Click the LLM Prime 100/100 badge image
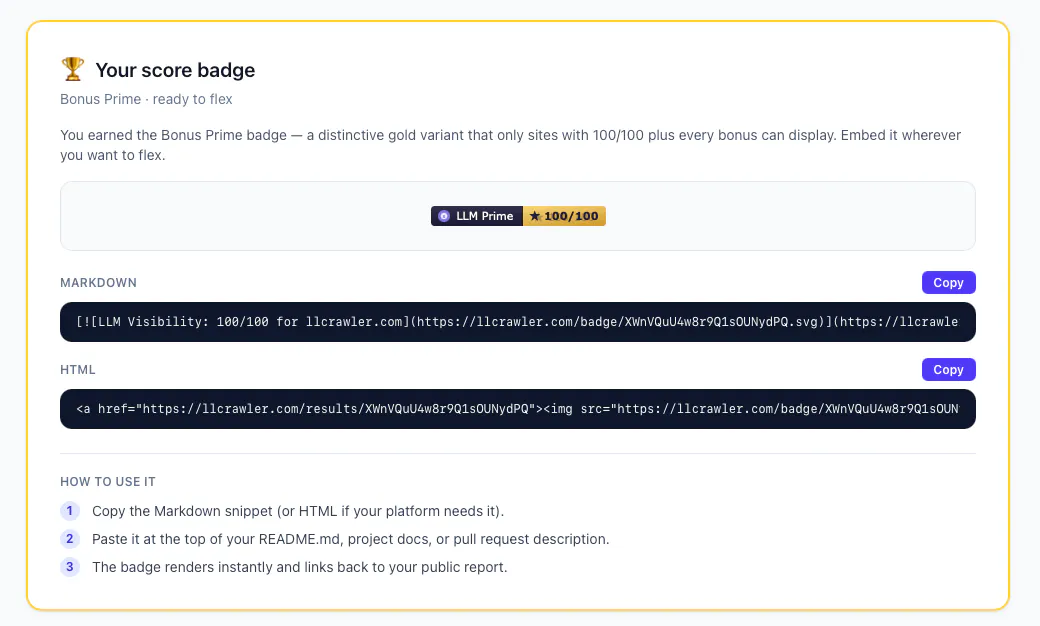The image size is (1040, 626). pos(518,216)
